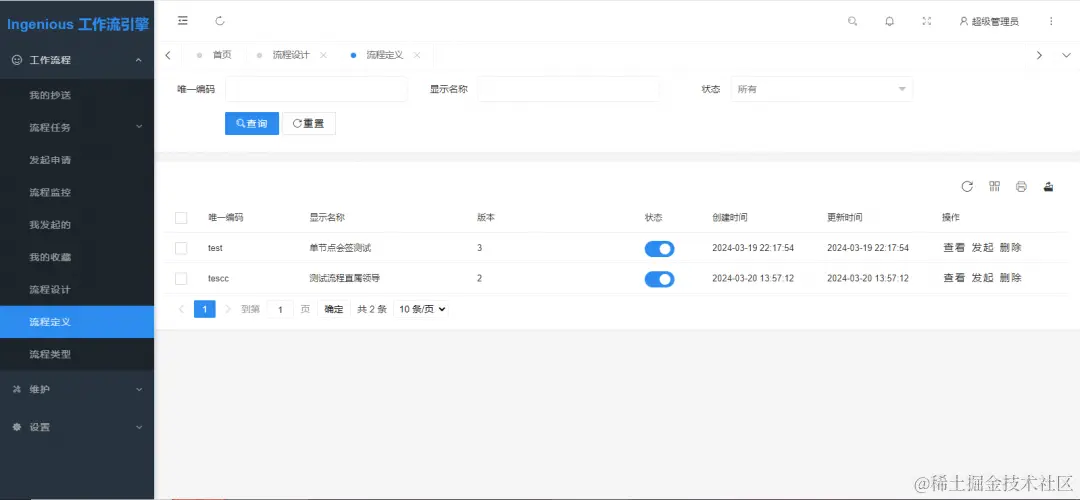Viewport: 1080px width, 500px height.
Task: Close the 流程设计 tab
Action: click(x=323, y=55)
